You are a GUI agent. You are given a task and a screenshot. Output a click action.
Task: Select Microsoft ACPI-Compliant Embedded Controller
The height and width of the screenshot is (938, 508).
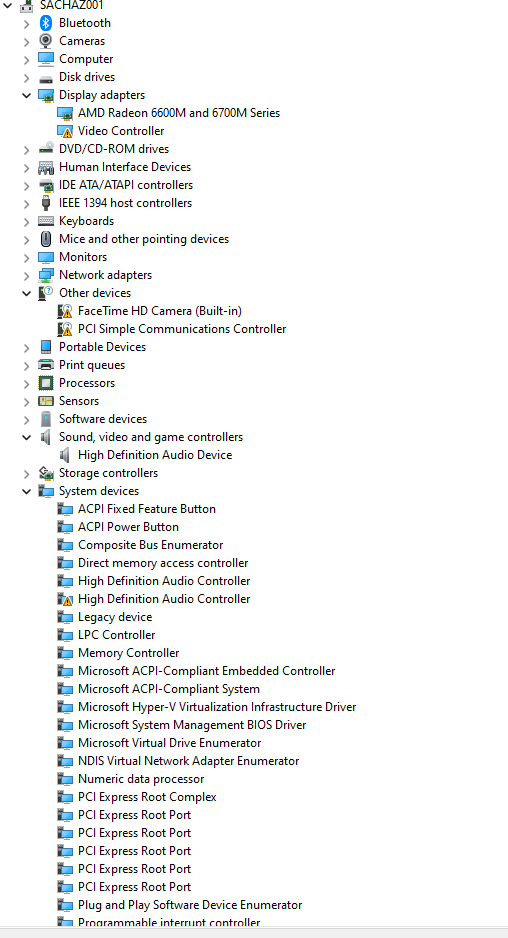coord(206,671)
